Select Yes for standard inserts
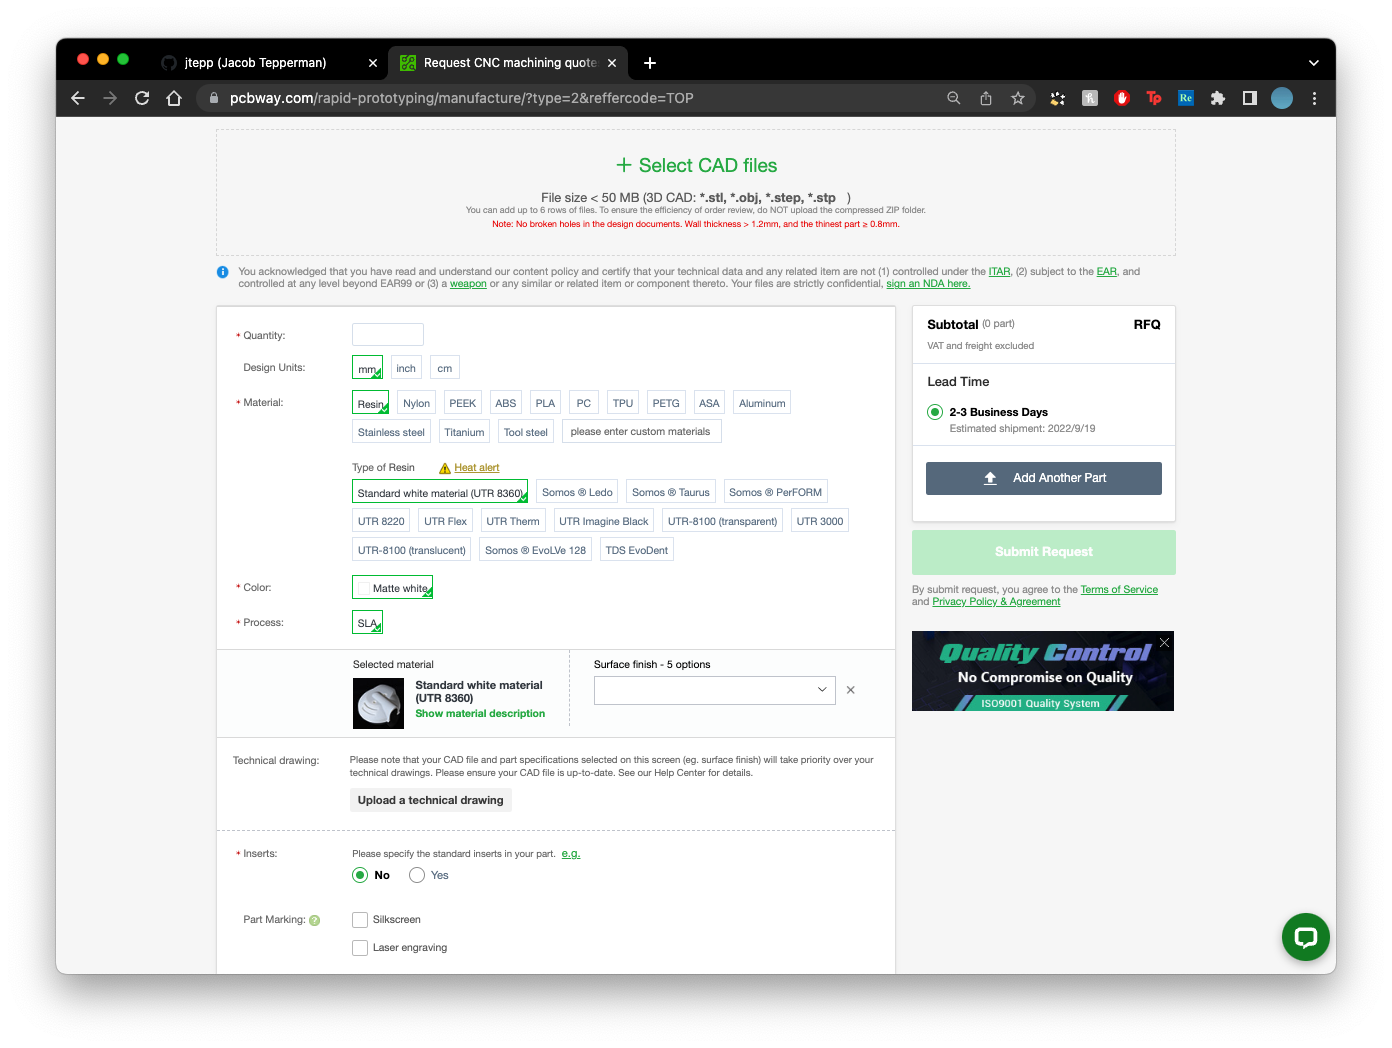Image resolution: width=1392 pixels, height=1048 pixels. point(416,875)
